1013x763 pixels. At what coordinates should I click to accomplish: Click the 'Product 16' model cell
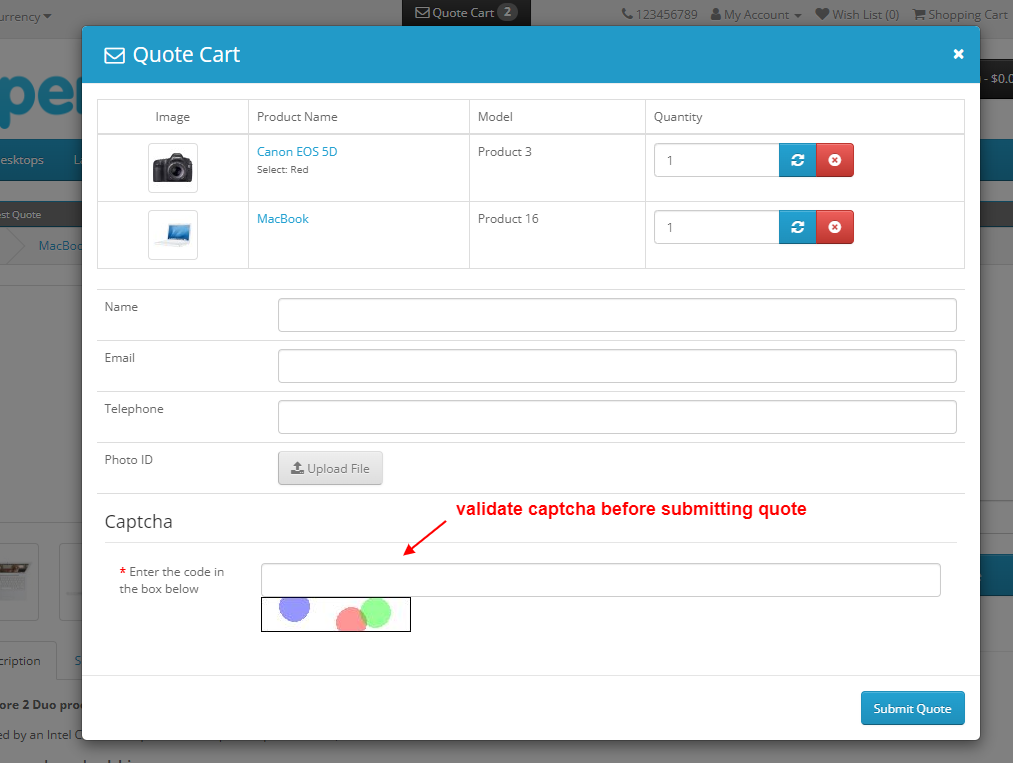coord(508,219)
